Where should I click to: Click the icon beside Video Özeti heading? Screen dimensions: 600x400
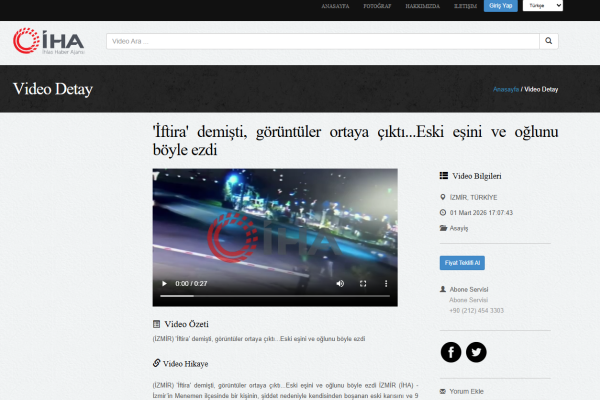pyautogui.click(x=156, y=324)
